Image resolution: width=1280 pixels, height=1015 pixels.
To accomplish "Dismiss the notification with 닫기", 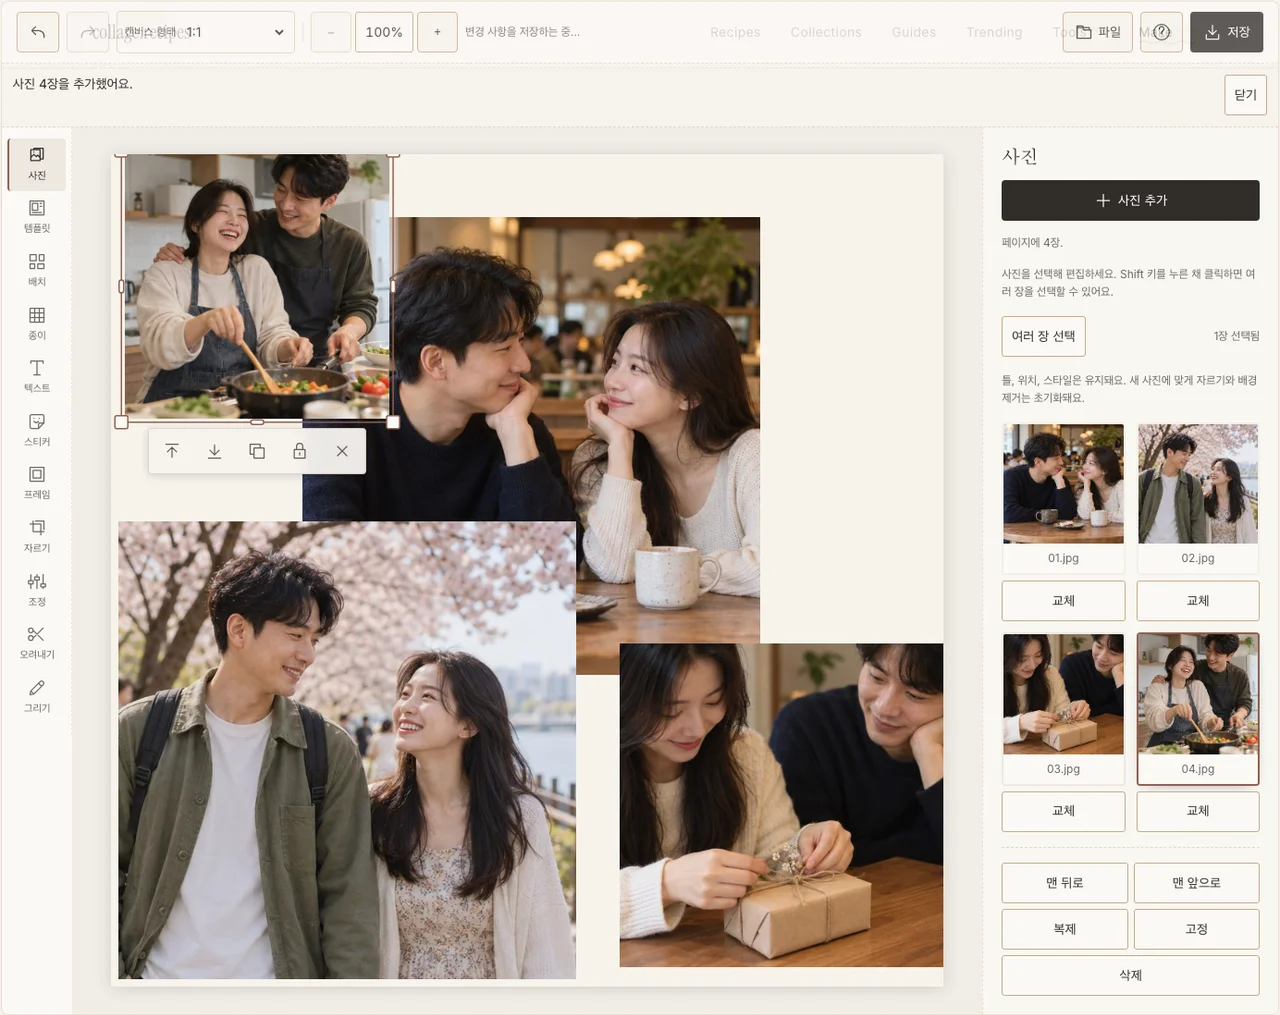I will point(1245,95).
